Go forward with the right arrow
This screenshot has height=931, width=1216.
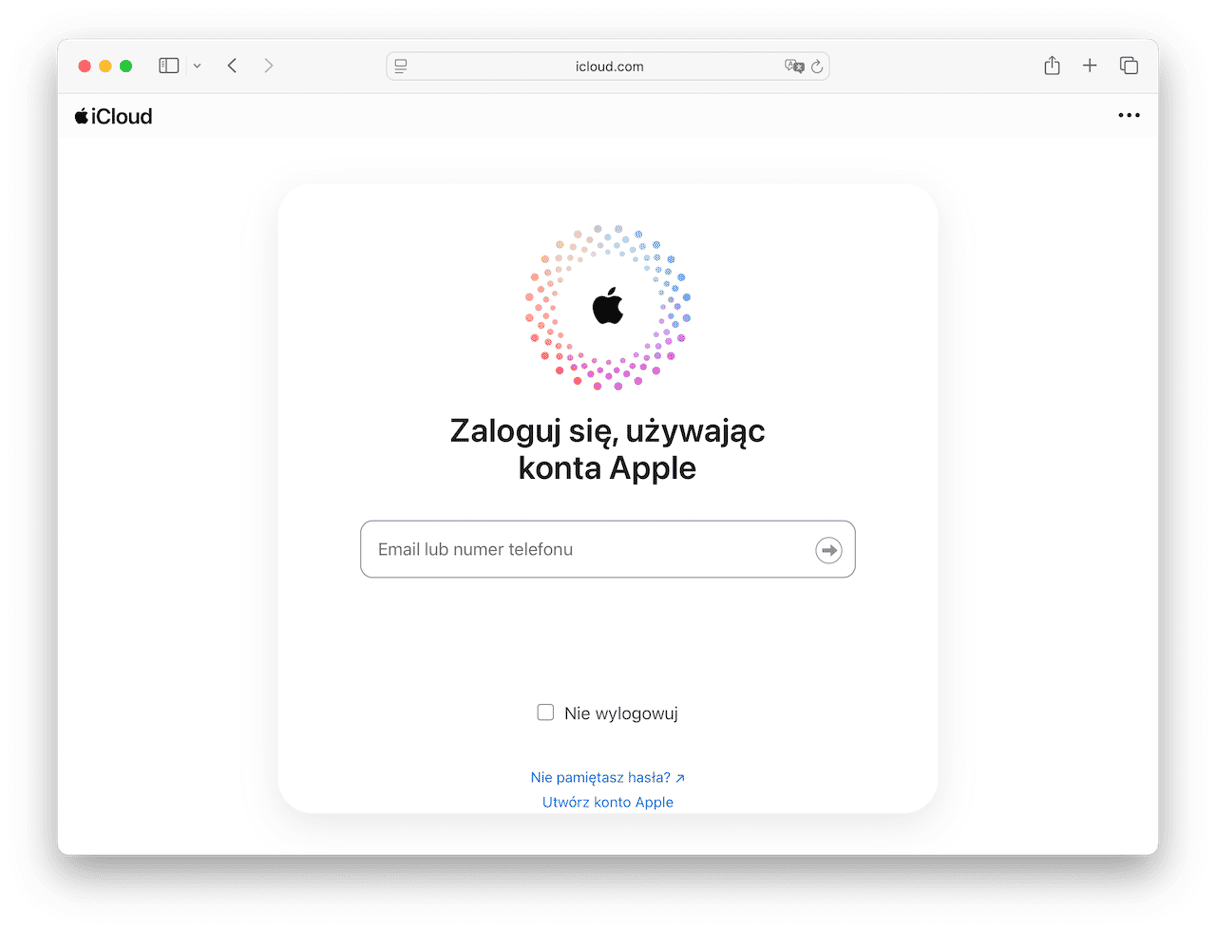click(268, 66)
